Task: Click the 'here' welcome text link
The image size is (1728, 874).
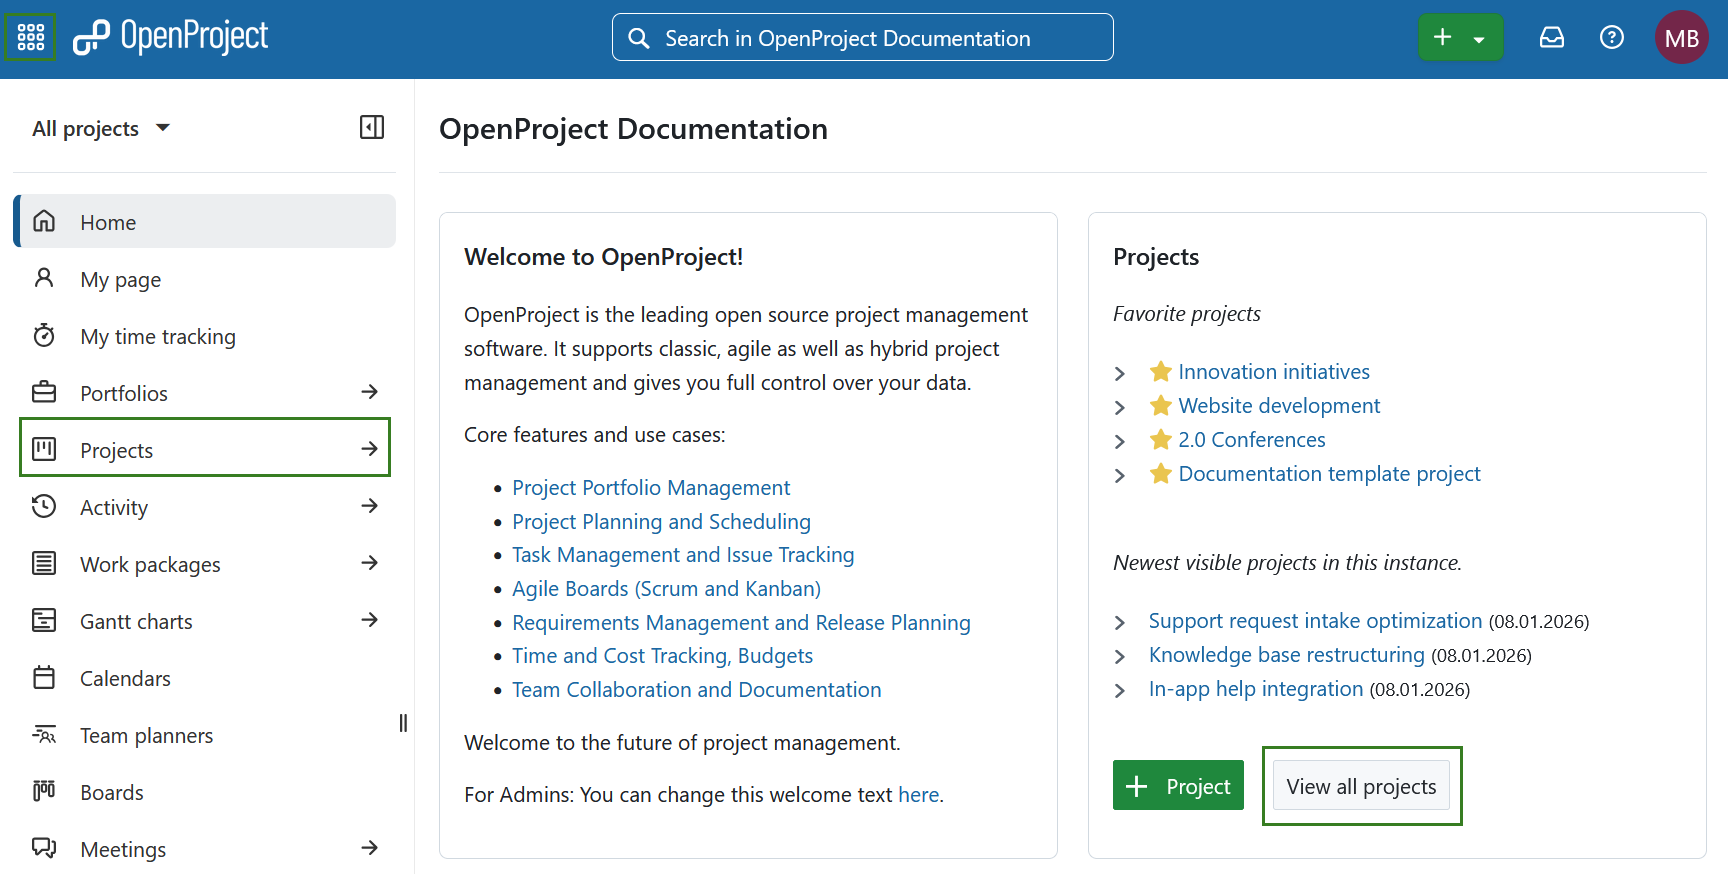Action: [918, 794]
